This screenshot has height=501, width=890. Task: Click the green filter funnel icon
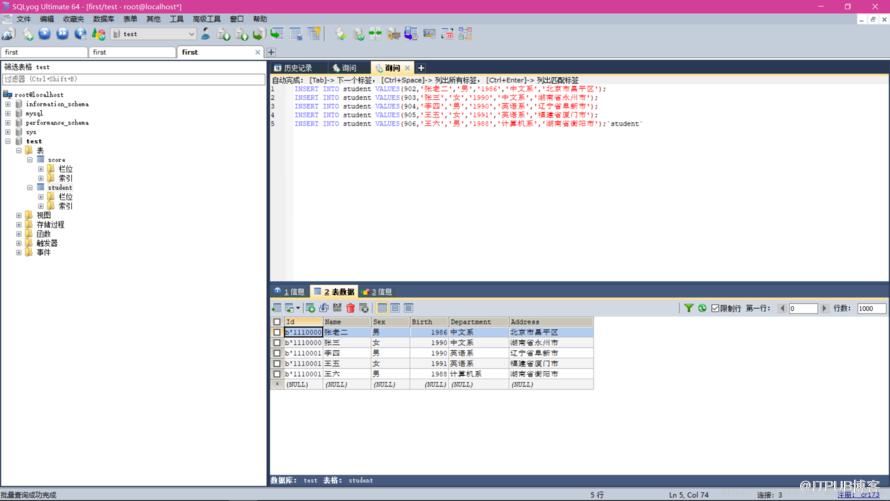tap(689, 308)
